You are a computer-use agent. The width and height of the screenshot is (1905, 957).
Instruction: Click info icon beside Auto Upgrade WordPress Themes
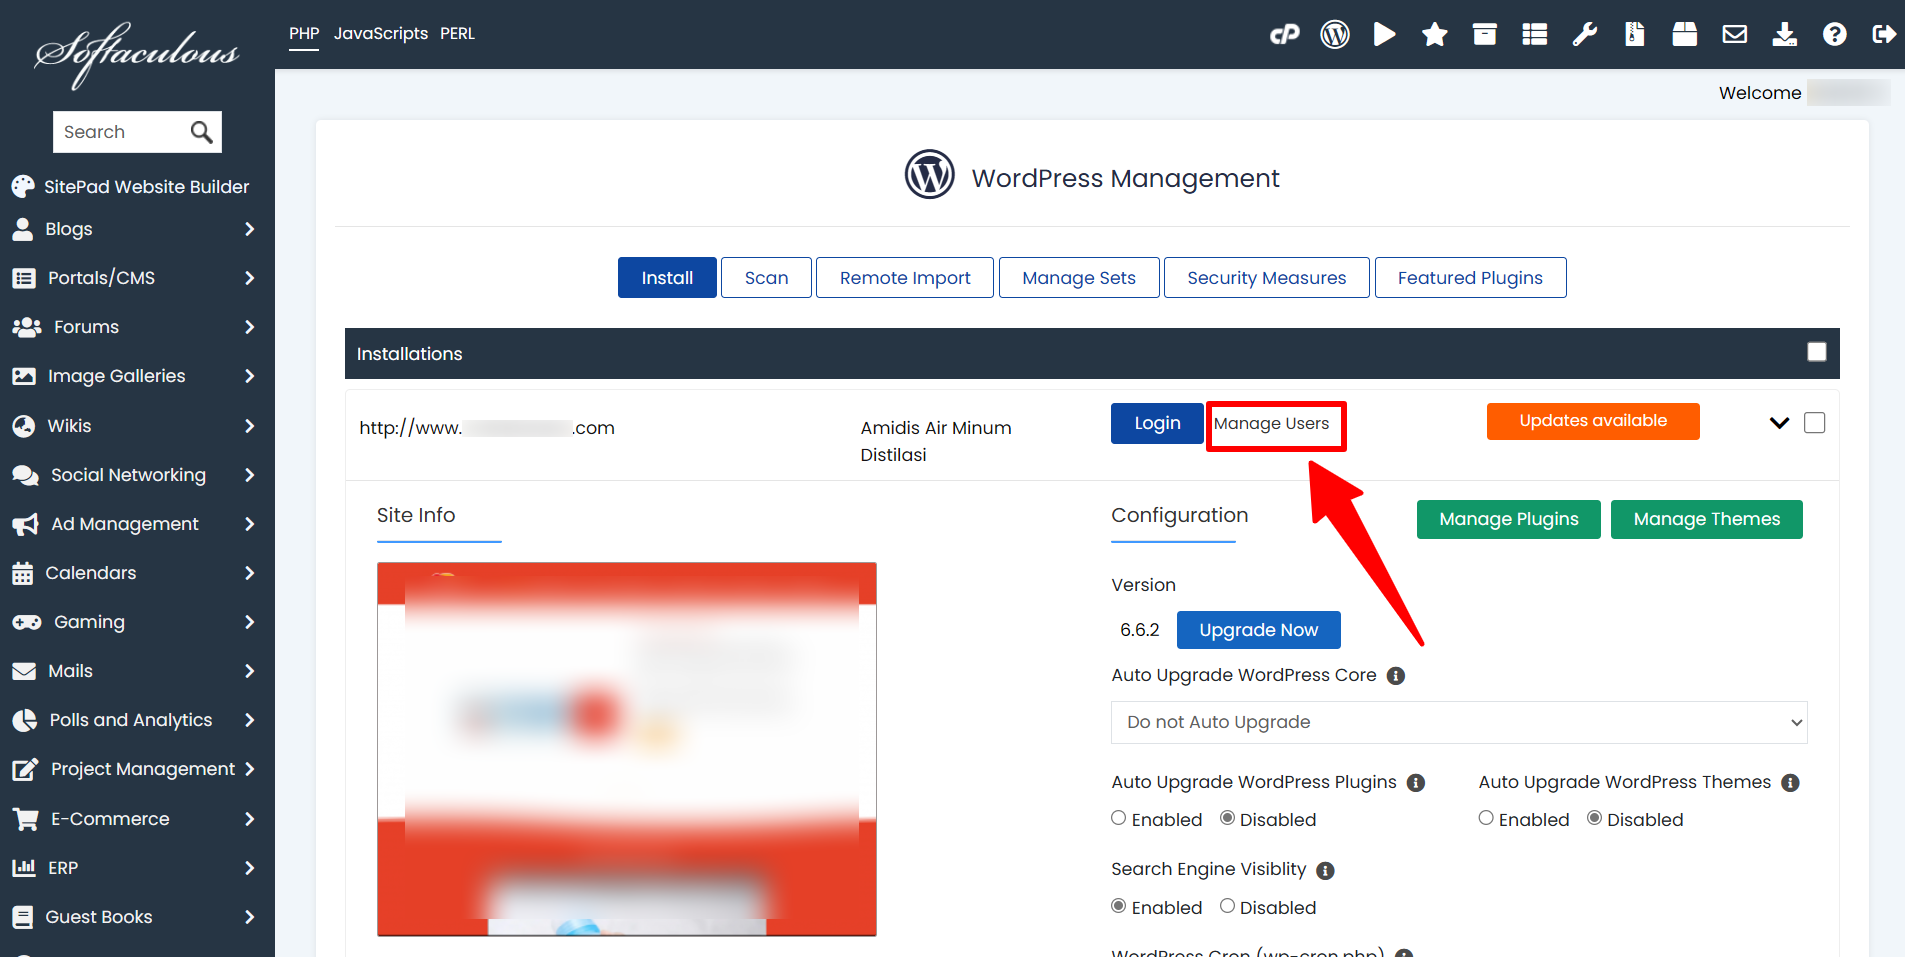pos(1791,783)
